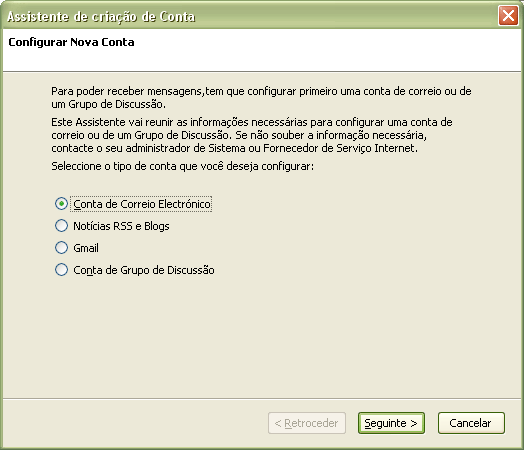Click the 'Notícias RSS e Blogs' label text
This screenshot has width=524, height=450.
(121, 226)
